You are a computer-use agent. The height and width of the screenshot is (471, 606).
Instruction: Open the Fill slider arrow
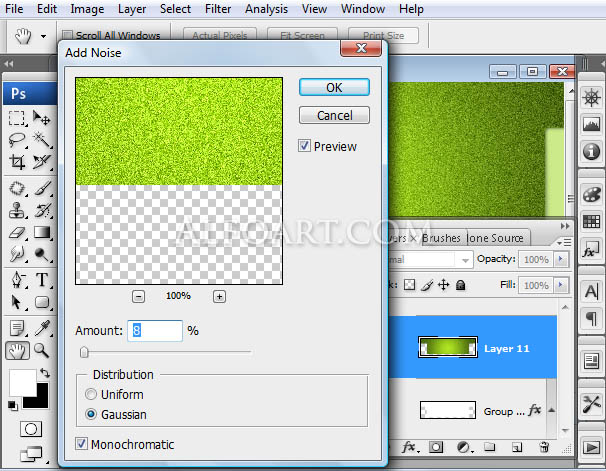(x=561, y=285)
